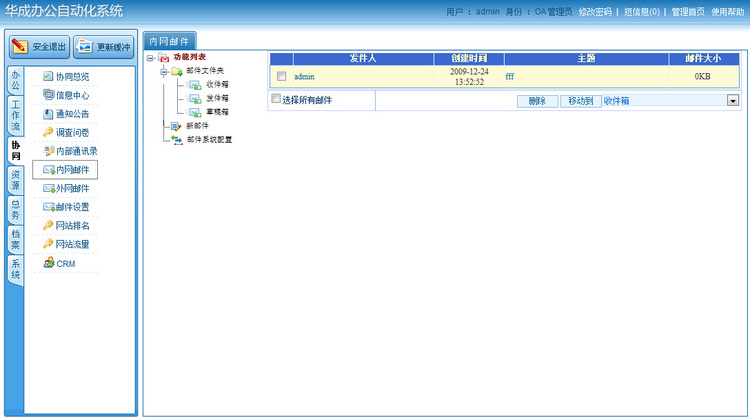The width and height of the screenshot is (750, 420).
Task: Select 新邮件 in the tree
Action: click(x=197, y=126)
